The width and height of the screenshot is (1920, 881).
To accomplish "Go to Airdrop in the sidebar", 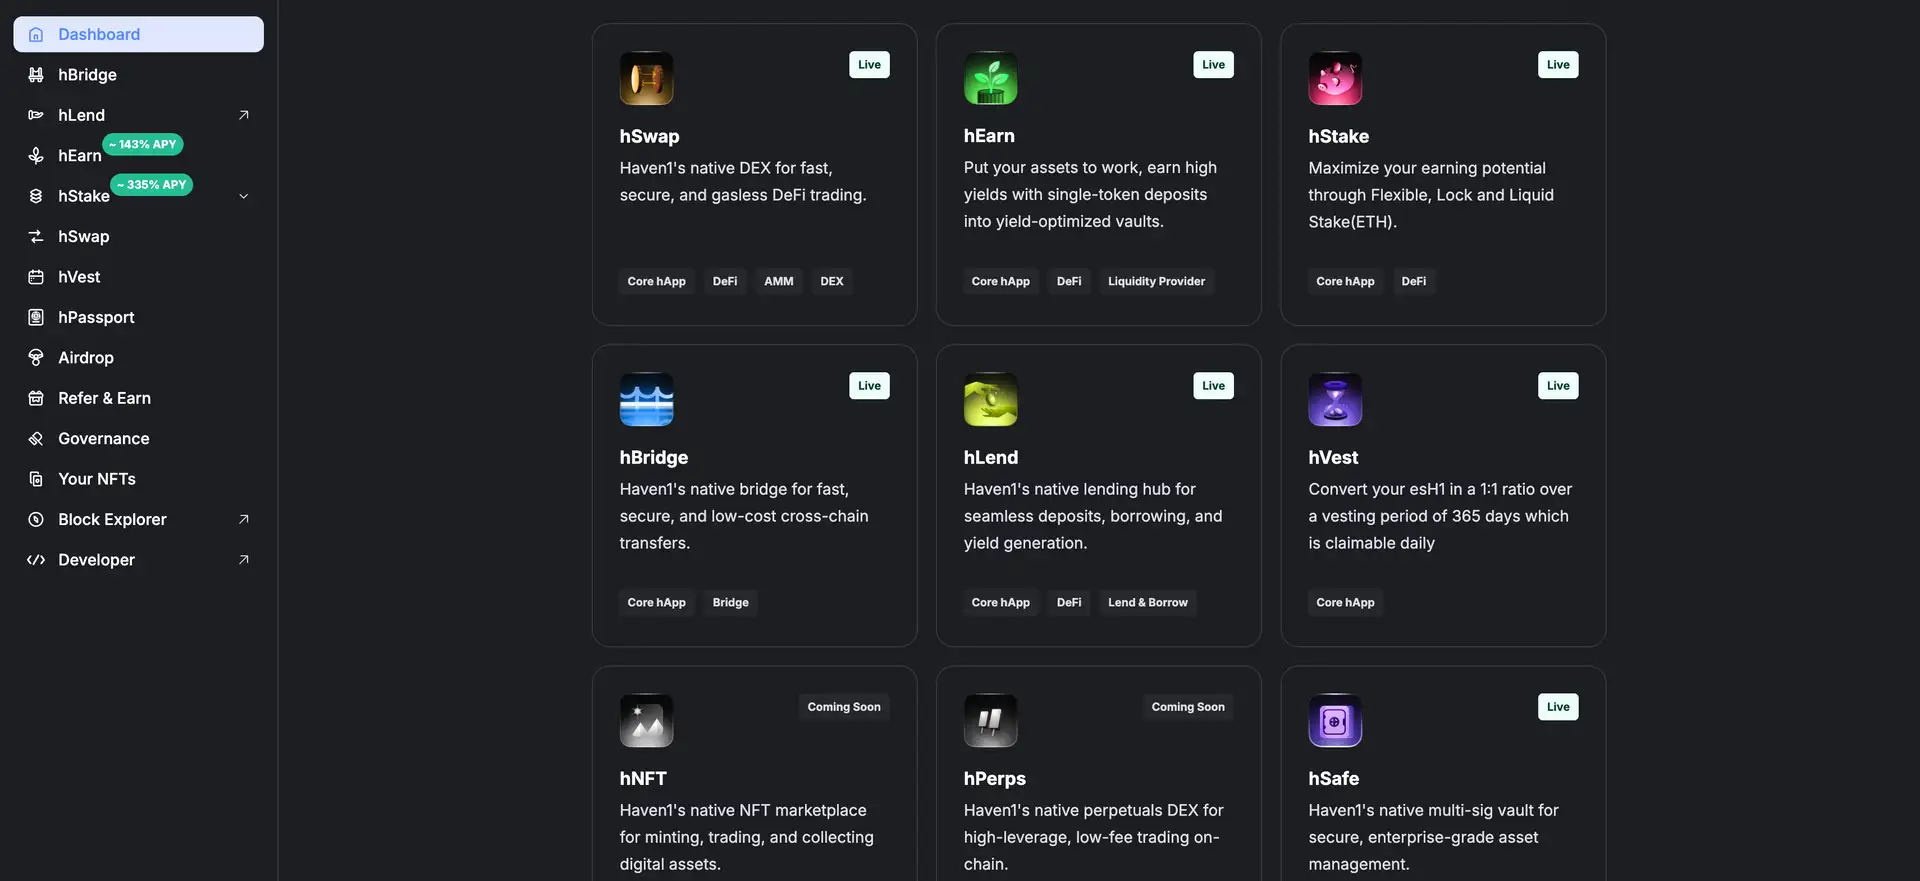I will tap(86, 357).
